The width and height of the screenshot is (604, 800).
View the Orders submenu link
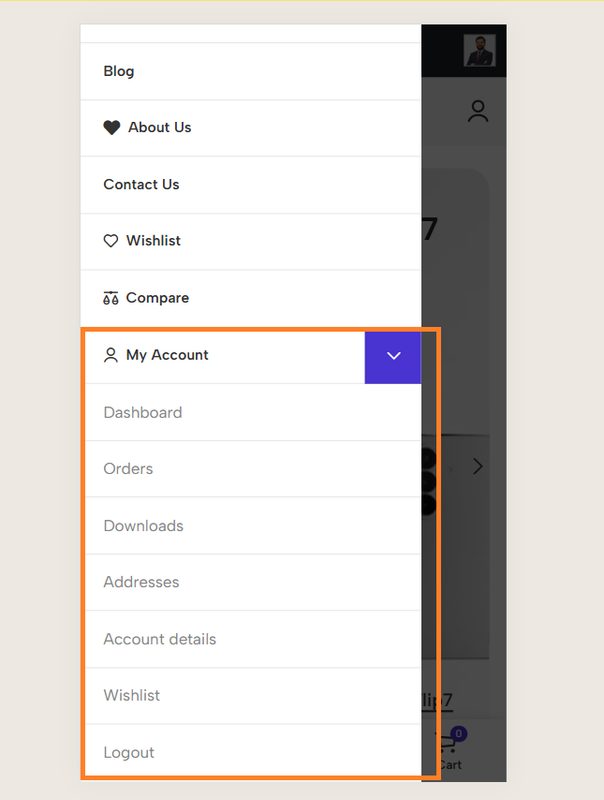128,468
